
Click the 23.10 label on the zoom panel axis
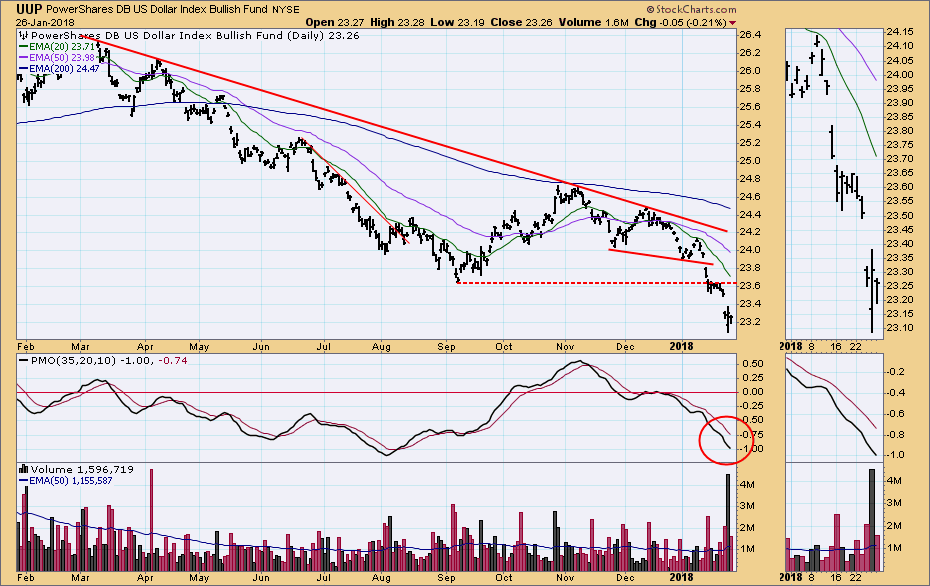[x=899, y=328]
